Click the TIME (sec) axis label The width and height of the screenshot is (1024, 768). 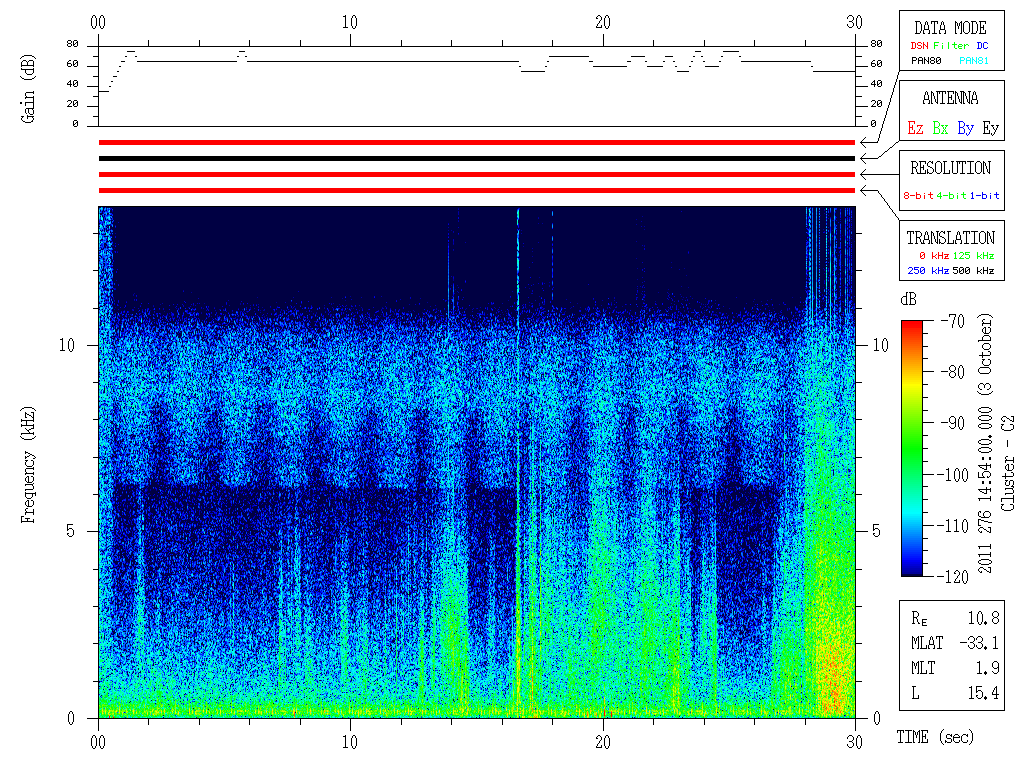[x=935, y=737]
